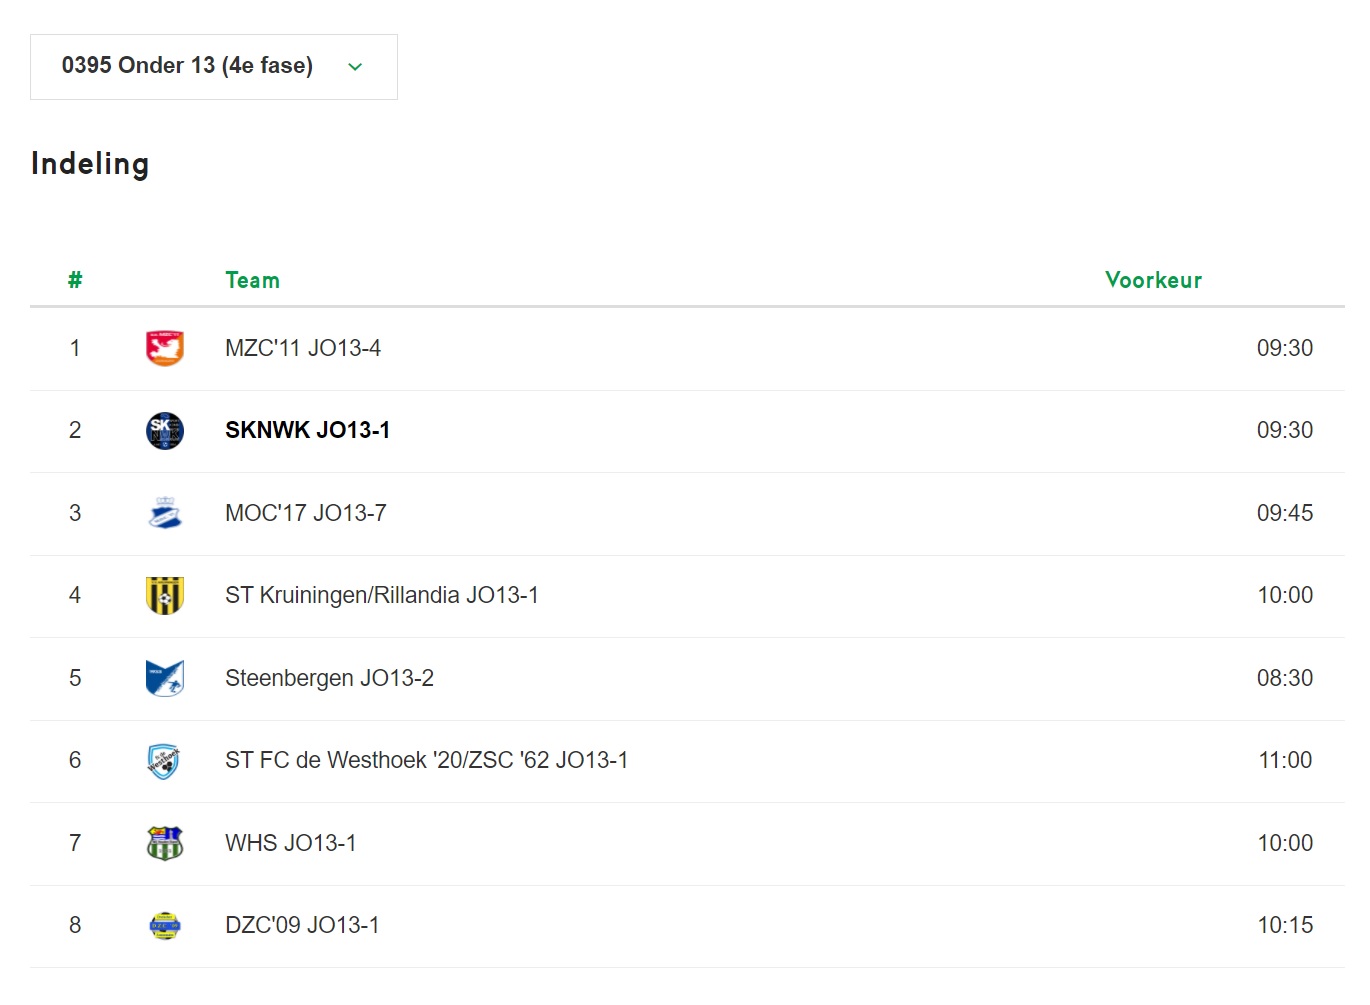Viewport: 1370px width, 1005px height.
Task: Click the DZC'09 club logo
Action: tap(165, 926)
